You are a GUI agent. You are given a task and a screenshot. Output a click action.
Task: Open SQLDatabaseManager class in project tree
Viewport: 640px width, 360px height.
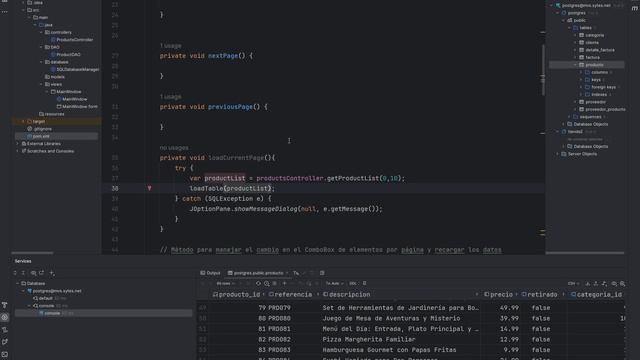click(x=77, y=69)
